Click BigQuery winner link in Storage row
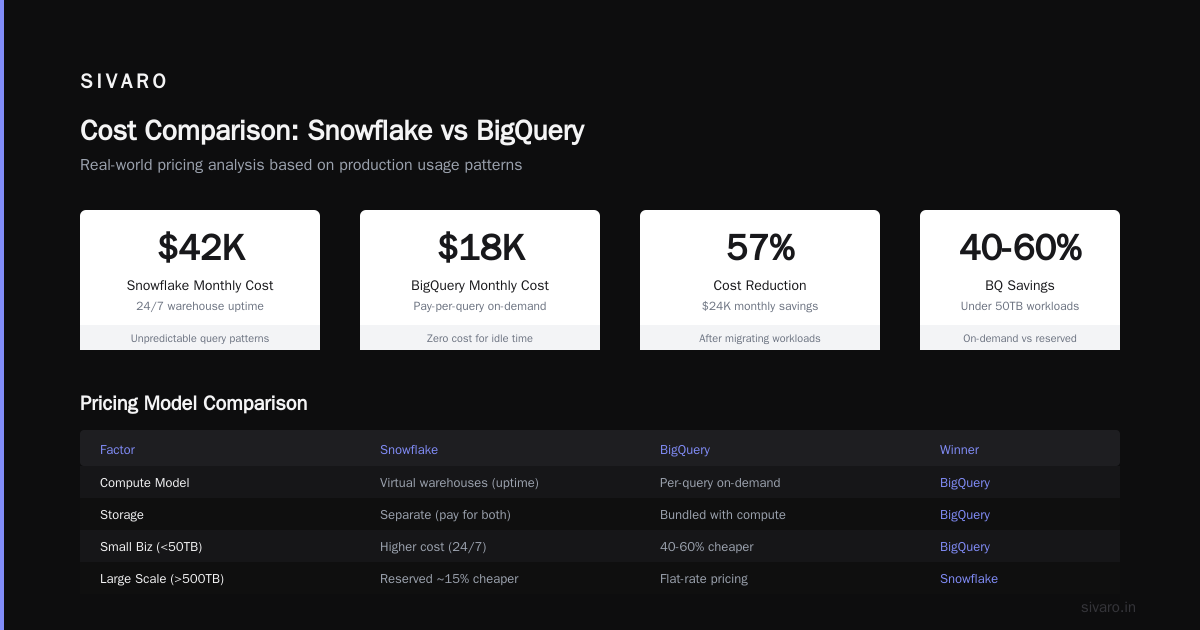 point(965,515)
